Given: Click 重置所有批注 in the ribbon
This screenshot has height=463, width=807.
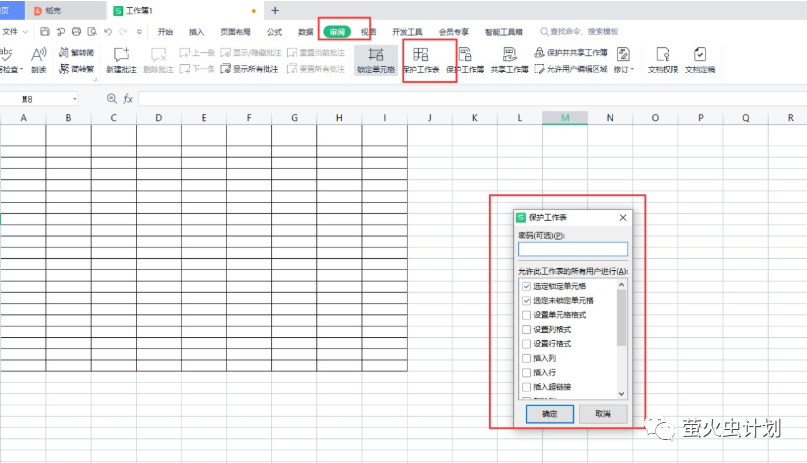Looking at the screenshot, I should [x=315, y=69].
